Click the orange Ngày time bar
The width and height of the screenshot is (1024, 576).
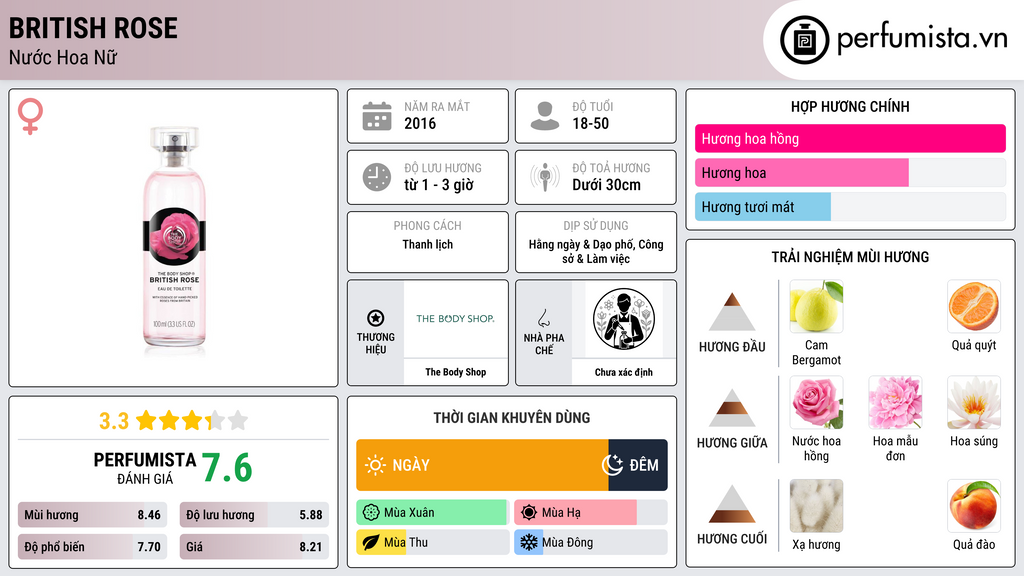tap(483, 465)
